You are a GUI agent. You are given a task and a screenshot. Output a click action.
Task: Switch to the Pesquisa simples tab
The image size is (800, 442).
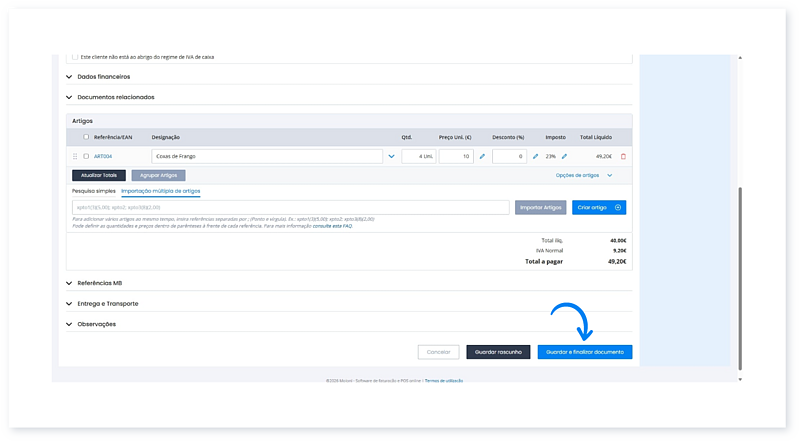93,190
